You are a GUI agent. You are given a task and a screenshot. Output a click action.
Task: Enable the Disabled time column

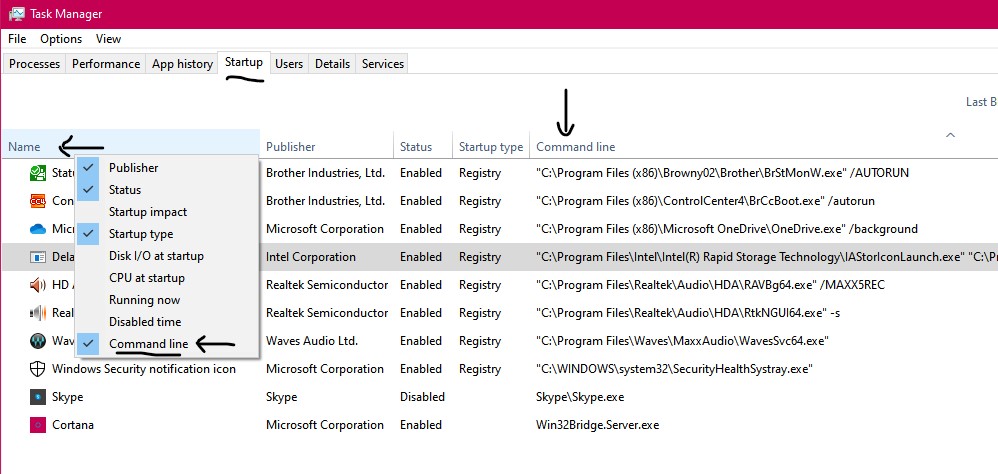(x=167, y=322)
